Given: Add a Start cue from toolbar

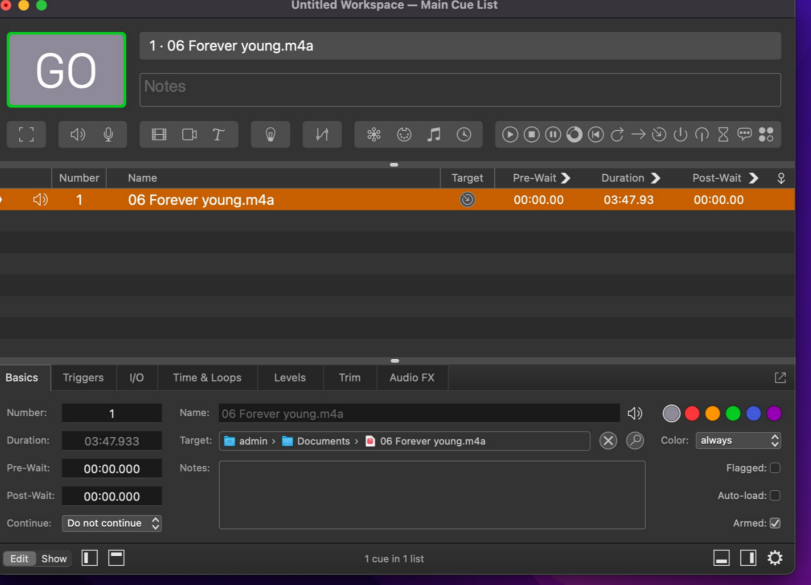Looking at the screenshot, I should coord(509,134).
